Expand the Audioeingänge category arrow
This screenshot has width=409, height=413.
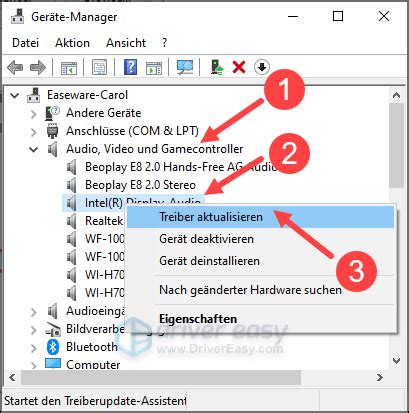coord(33,312)
